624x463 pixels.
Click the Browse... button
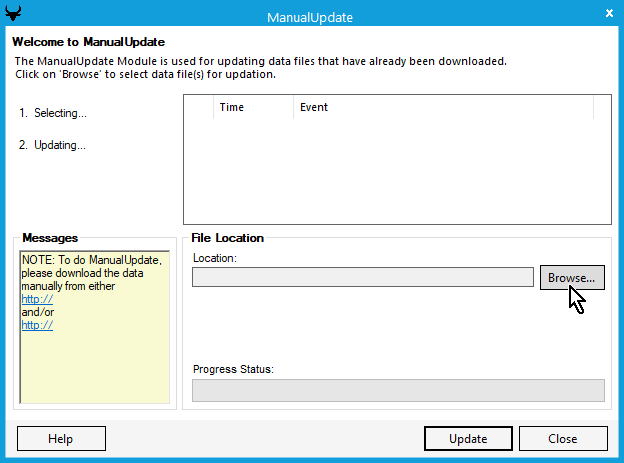(572, 277)
